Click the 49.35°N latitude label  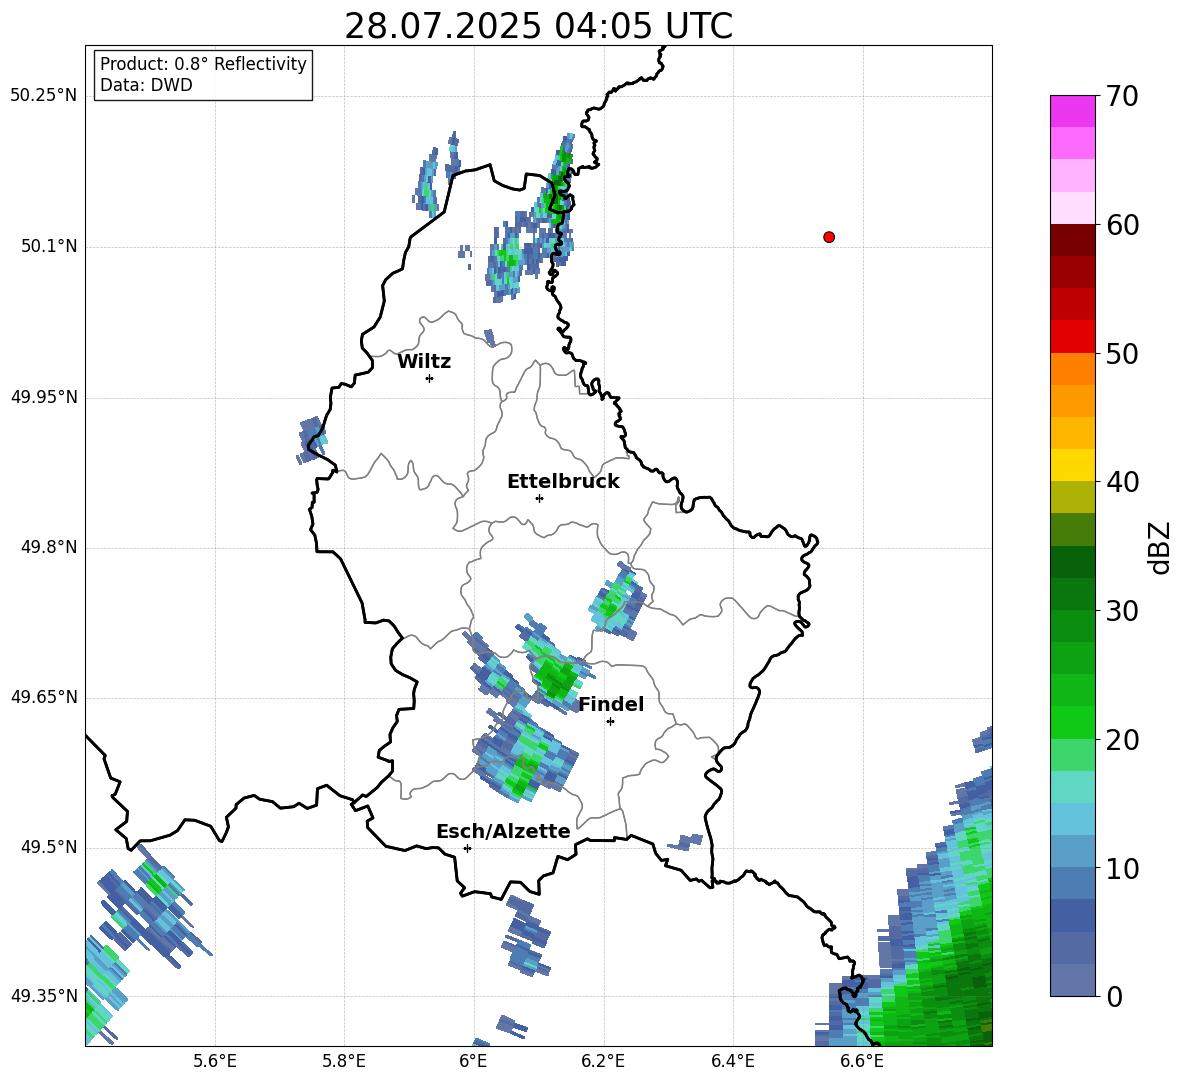pyautogui.click(x=44, y=996)
